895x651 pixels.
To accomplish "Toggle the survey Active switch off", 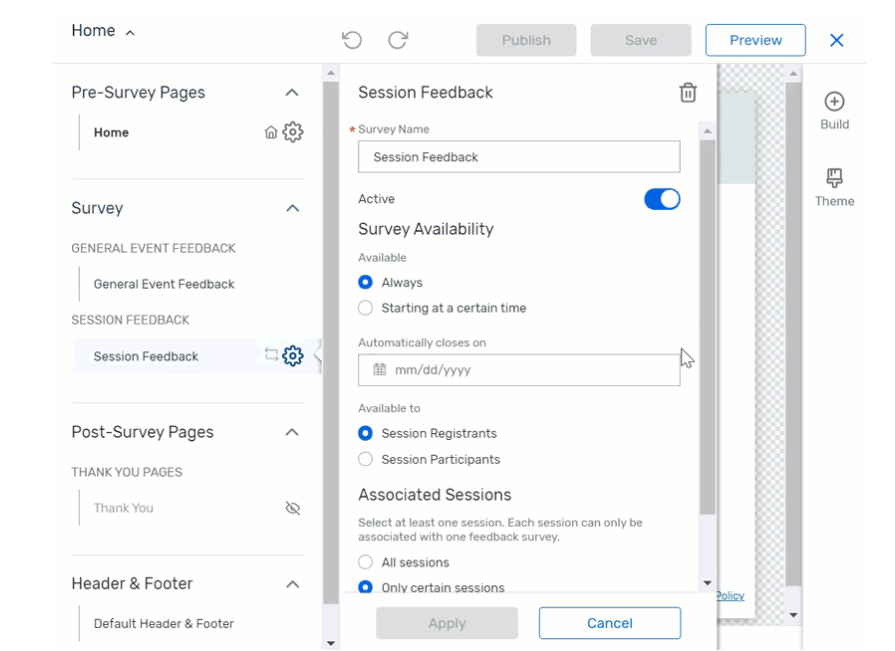I will (x=661, y=199).
